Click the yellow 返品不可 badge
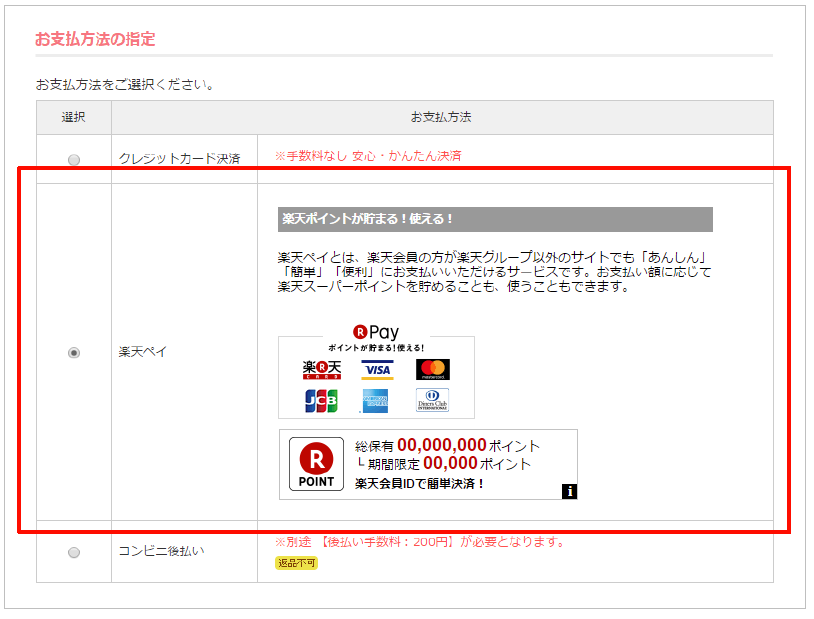 (296, 563)
